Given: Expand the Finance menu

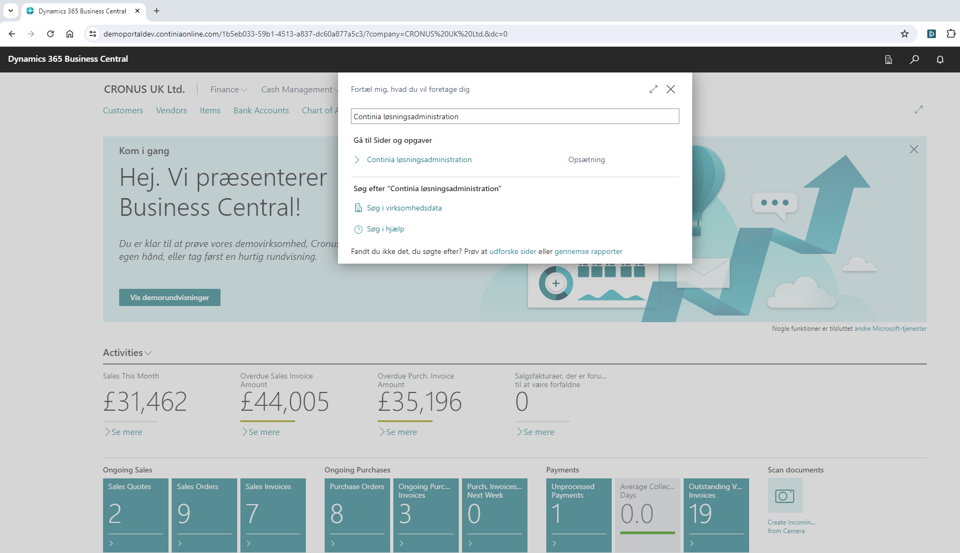Looking at the screenshot, I should (x=228, y=89).
